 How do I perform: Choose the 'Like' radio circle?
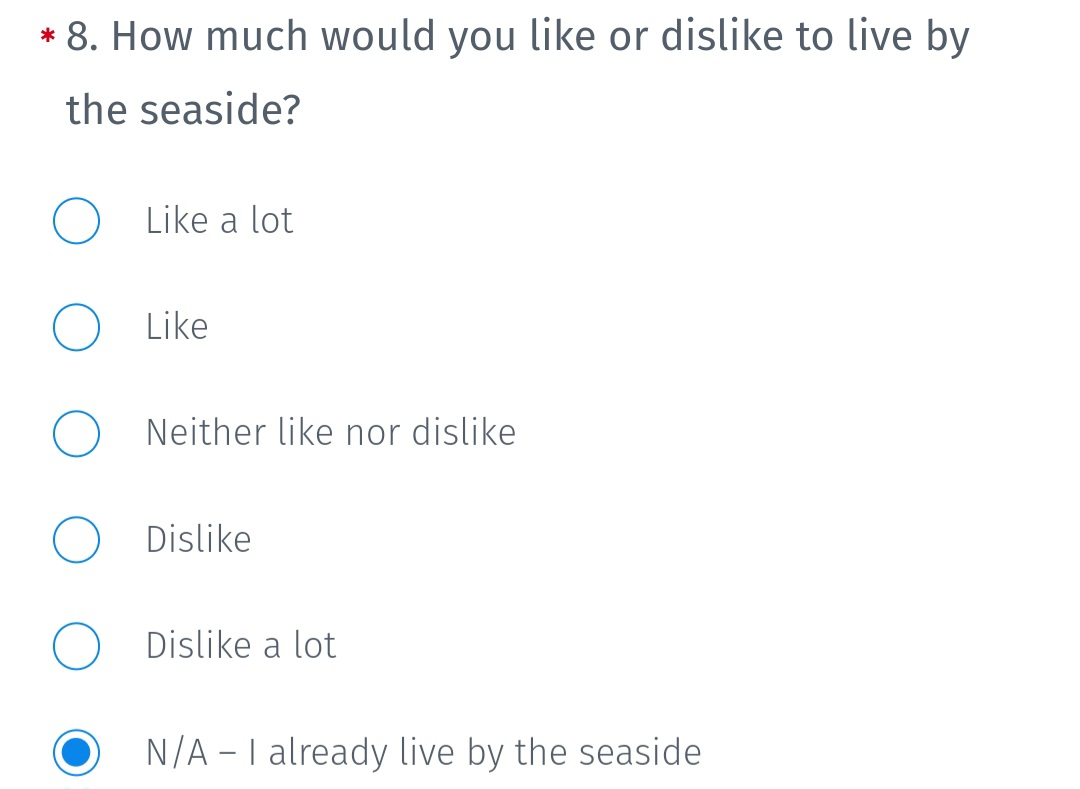point(76,327)
